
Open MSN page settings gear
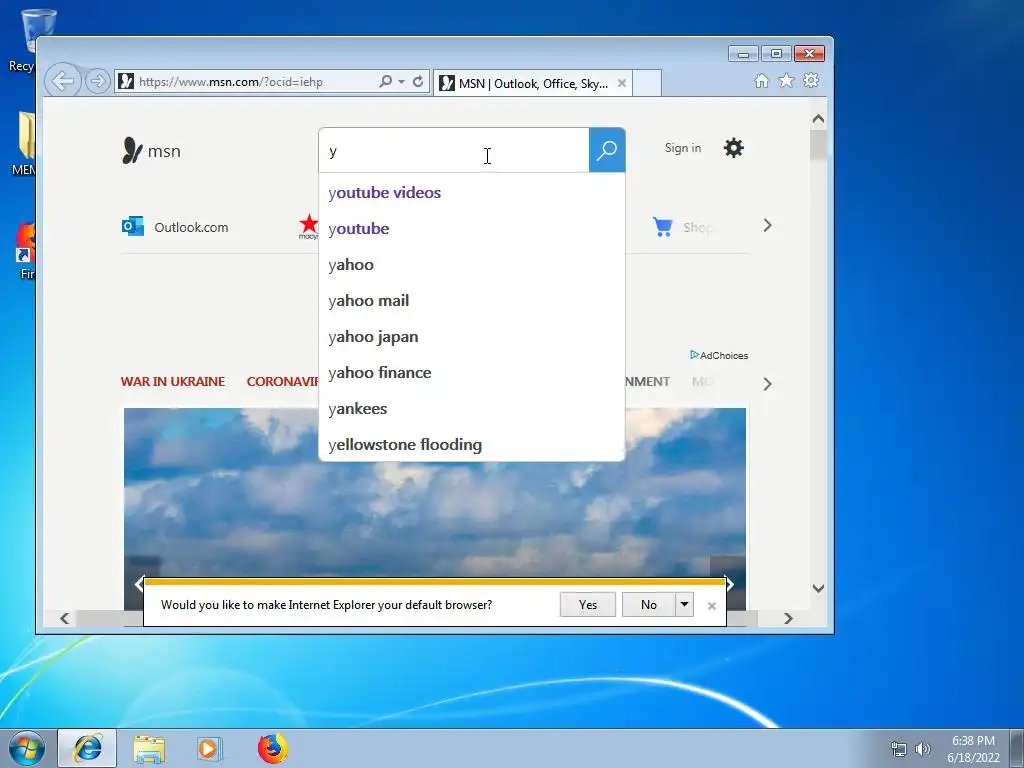click(x=733, y=148)
